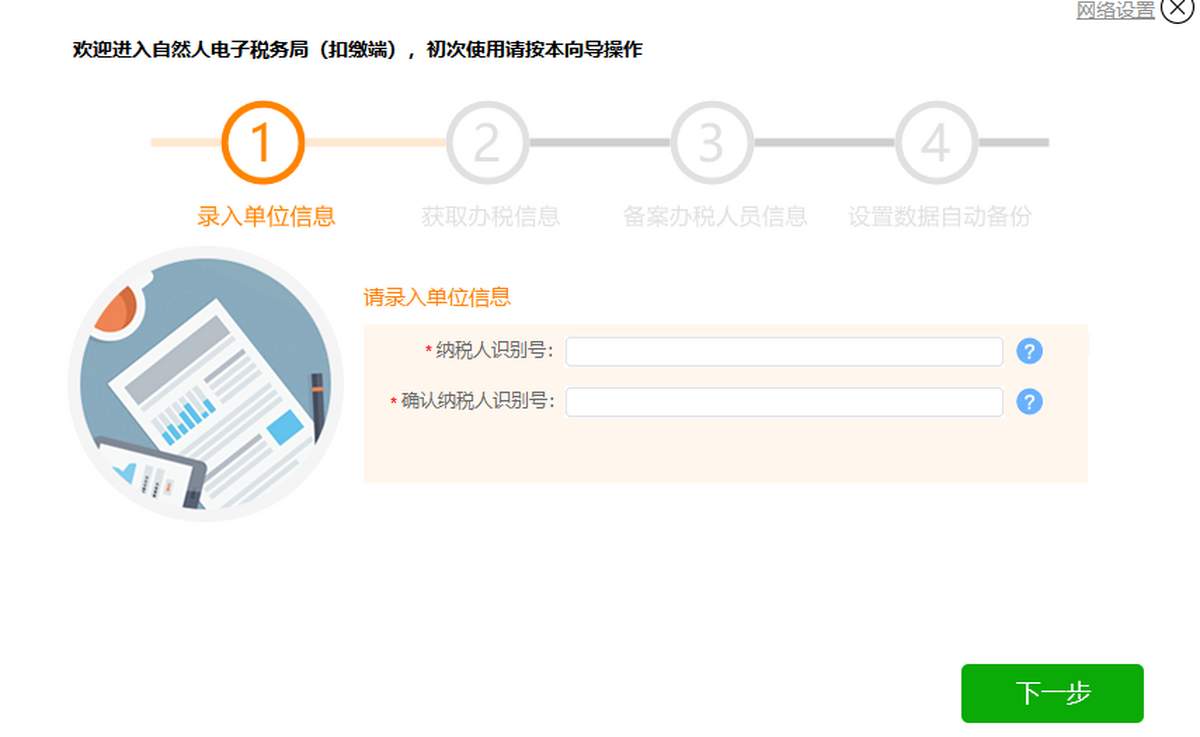Viewport: 1200px width, 737px height.
Task: Click the 请录入单位信息 heading
Action: pyautogui.click(x=437, y=297)
